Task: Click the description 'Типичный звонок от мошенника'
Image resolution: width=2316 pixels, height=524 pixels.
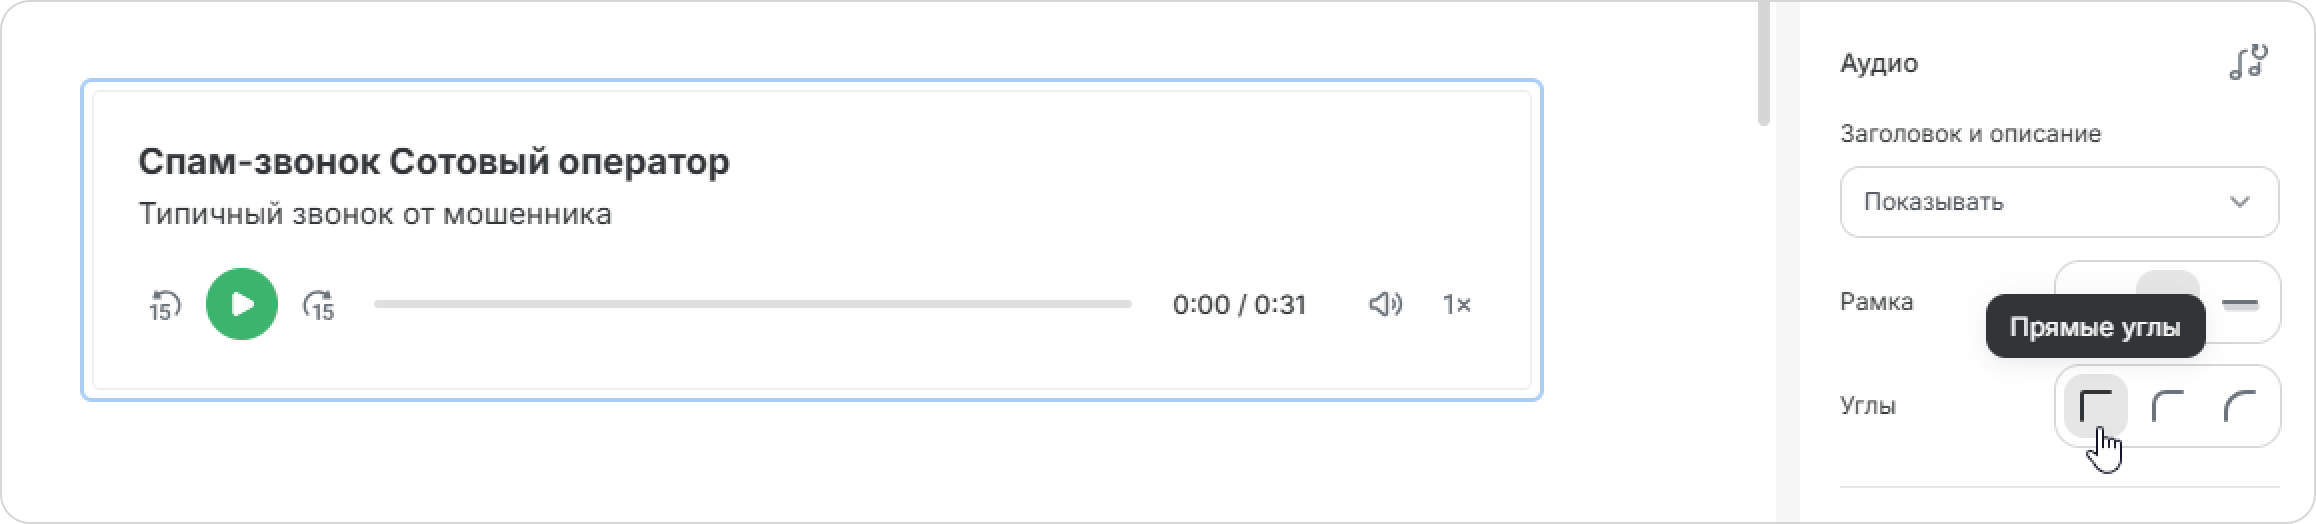Action: click(x=375, y=214)
